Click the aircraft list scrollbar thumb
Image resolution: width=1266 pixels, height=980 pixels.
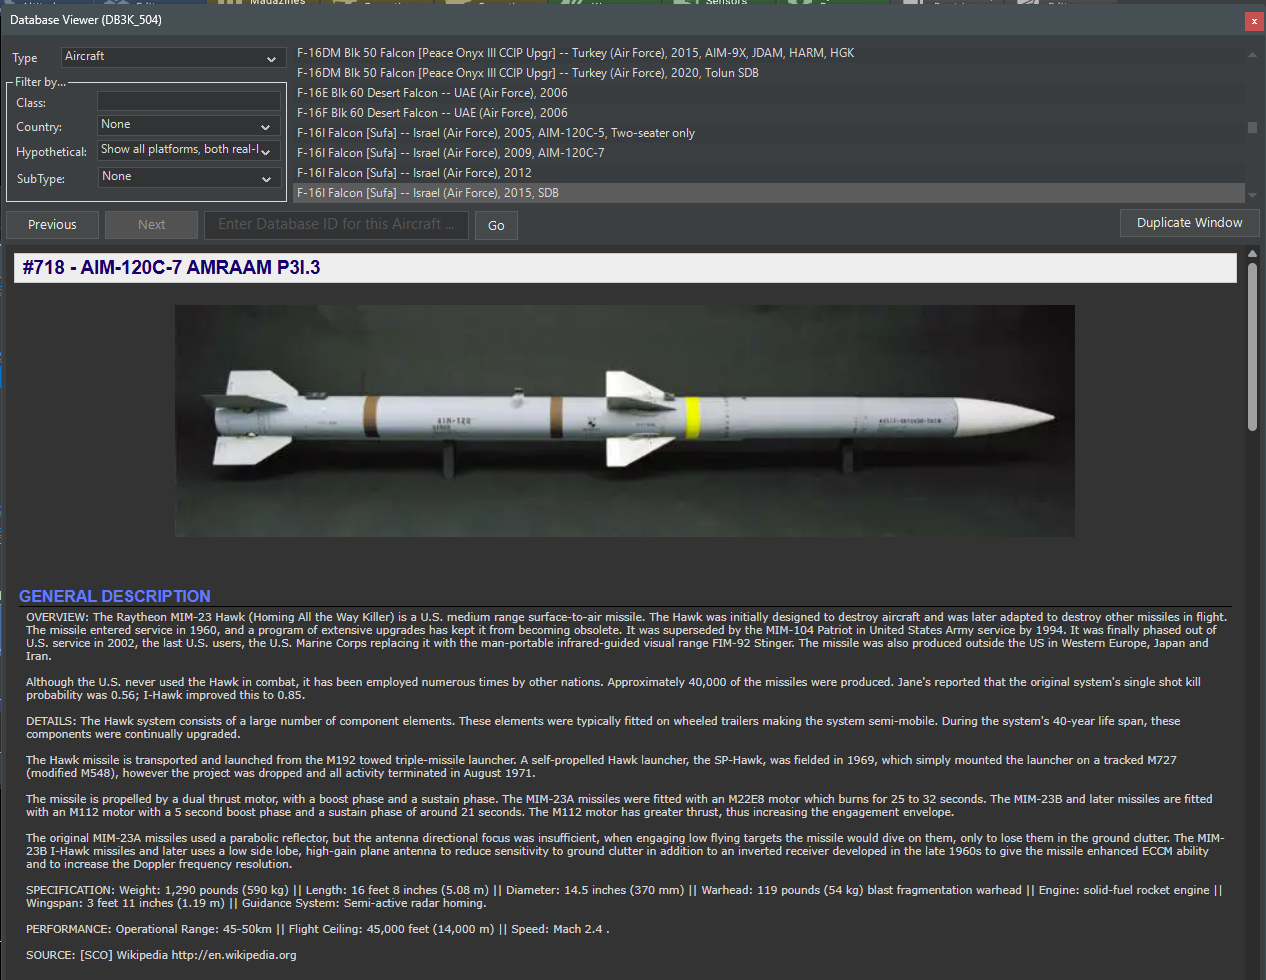[x=1252, y=127]
